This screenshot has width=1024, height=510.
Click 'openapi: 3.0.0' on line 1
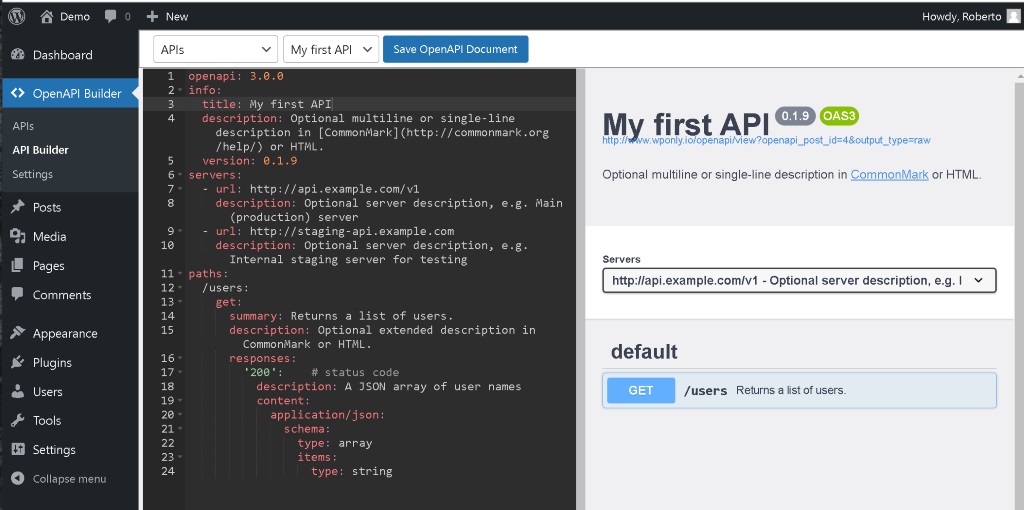236,76
